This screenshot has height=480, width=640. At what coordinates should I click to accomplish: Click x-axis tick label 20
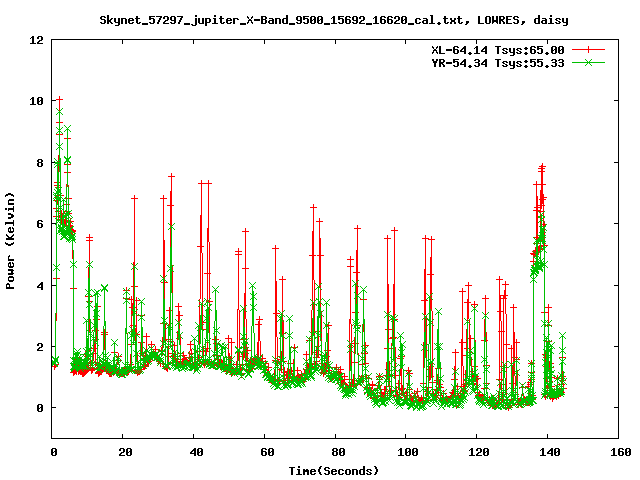[x=125, y=452]
